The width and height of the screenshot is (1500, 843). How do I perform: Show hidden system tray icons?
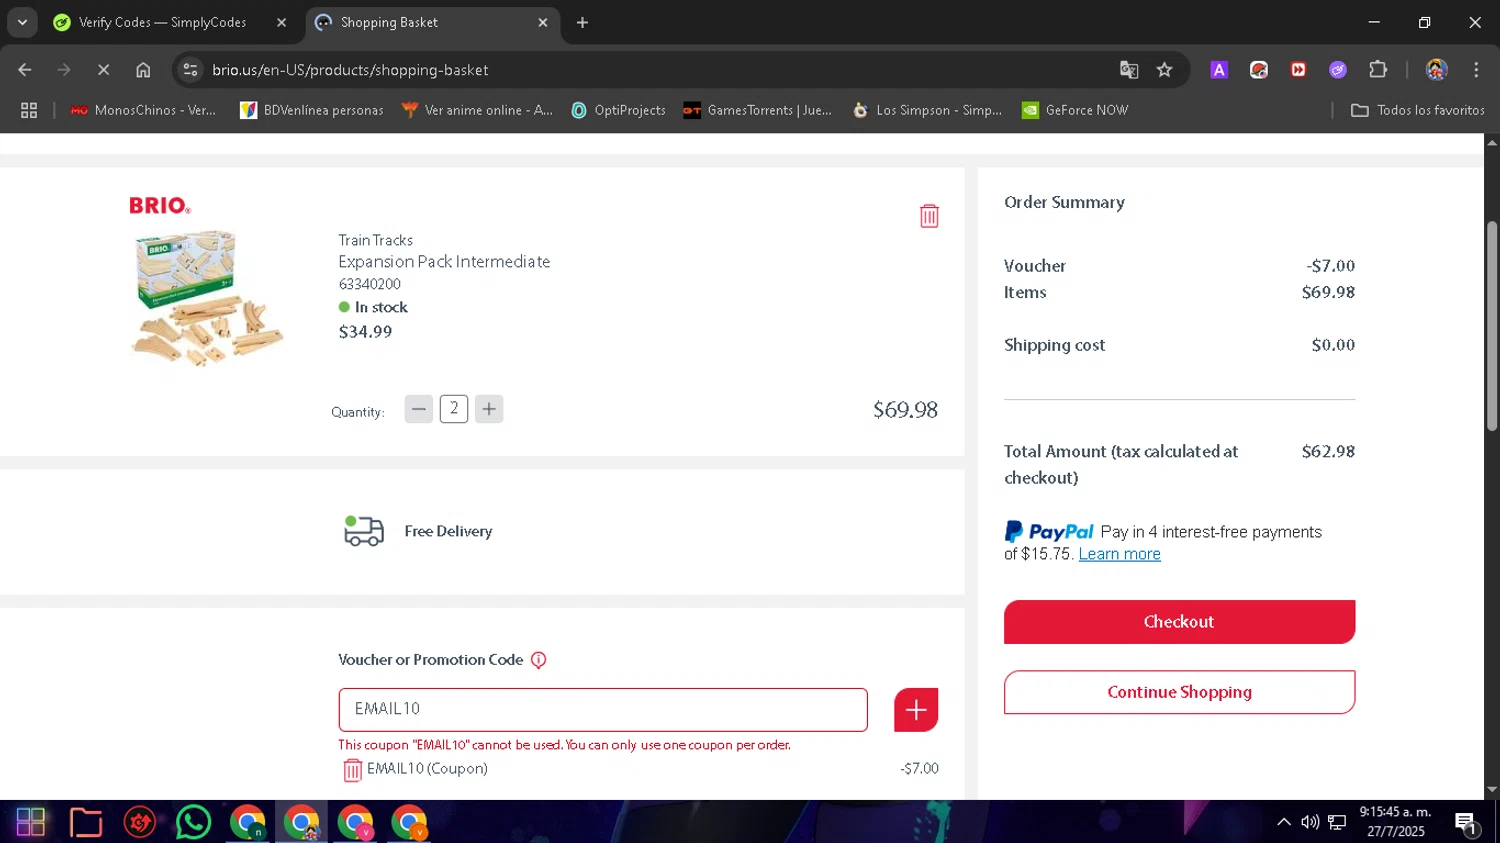point(1284,822)
